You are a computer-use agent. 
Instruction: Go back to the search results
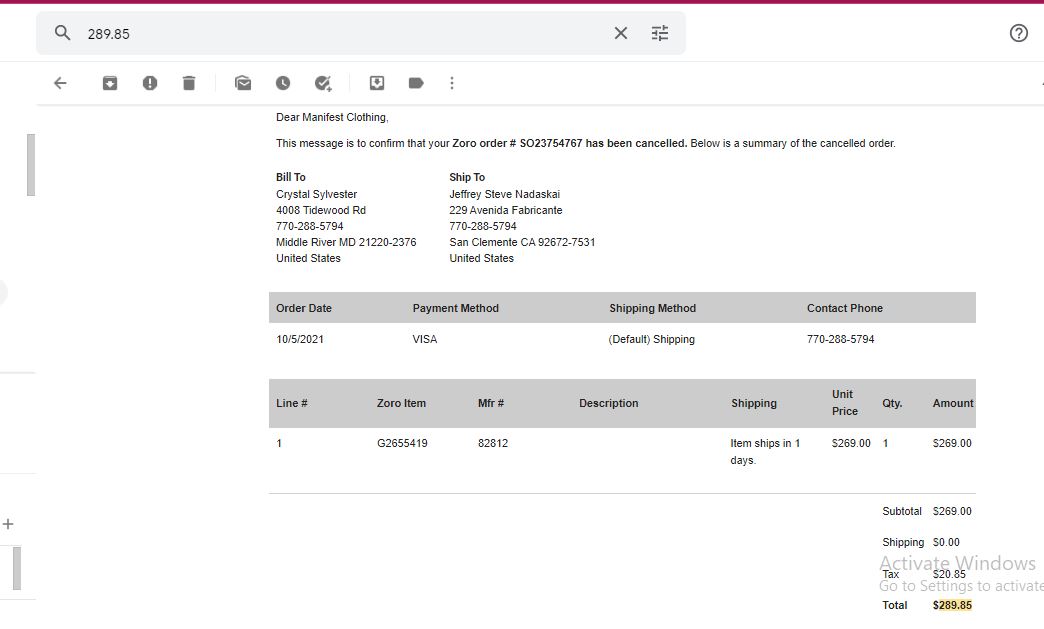click(x=61, y=83)
